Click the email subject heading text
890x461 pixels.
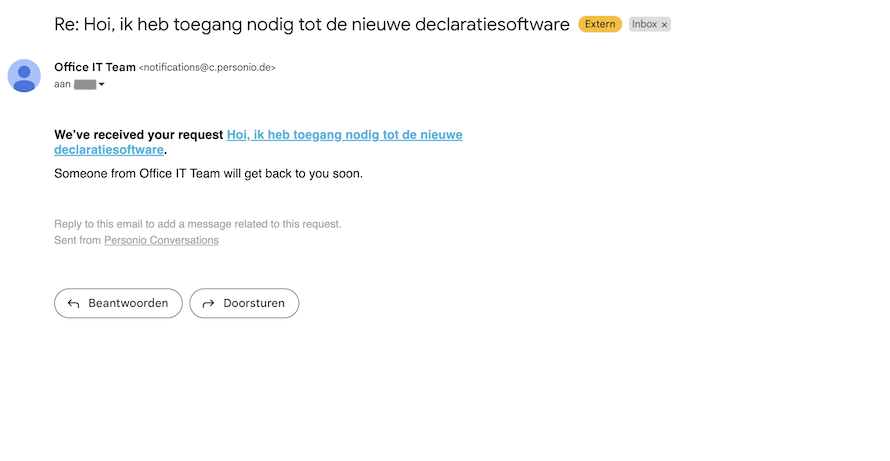pos(312,24)
